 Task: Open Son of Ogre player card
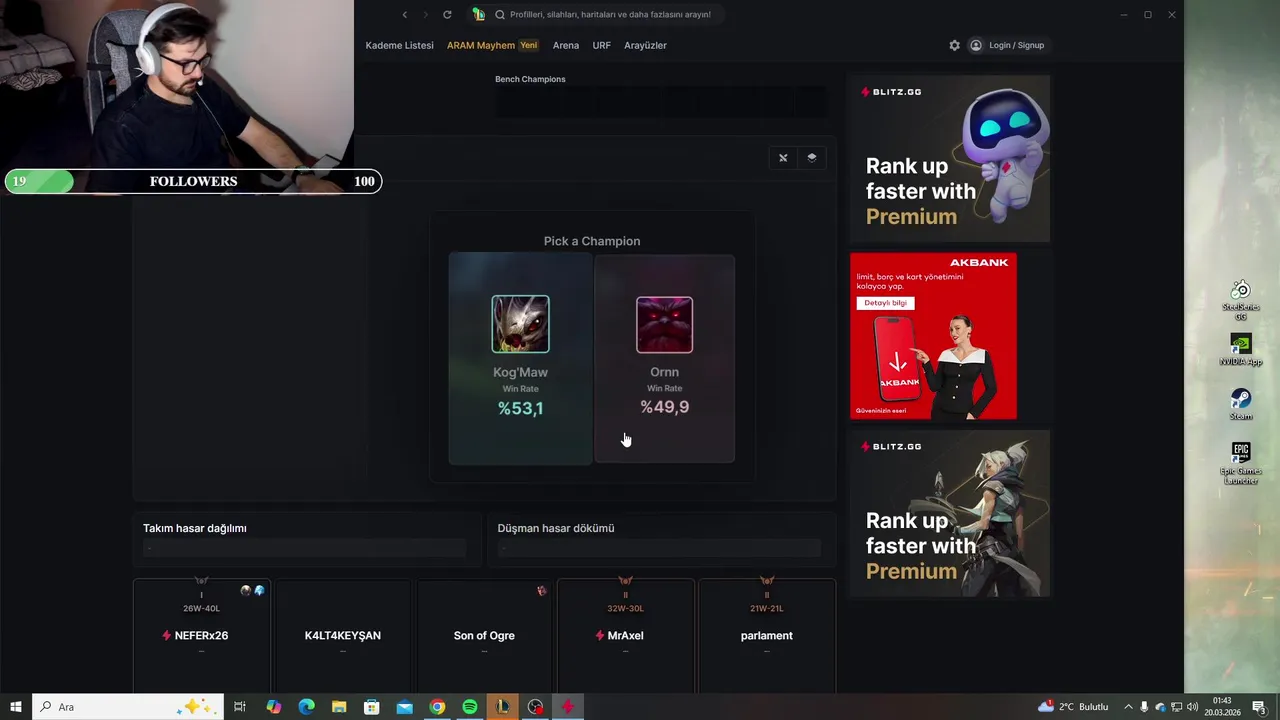click(x=484, y=635)
